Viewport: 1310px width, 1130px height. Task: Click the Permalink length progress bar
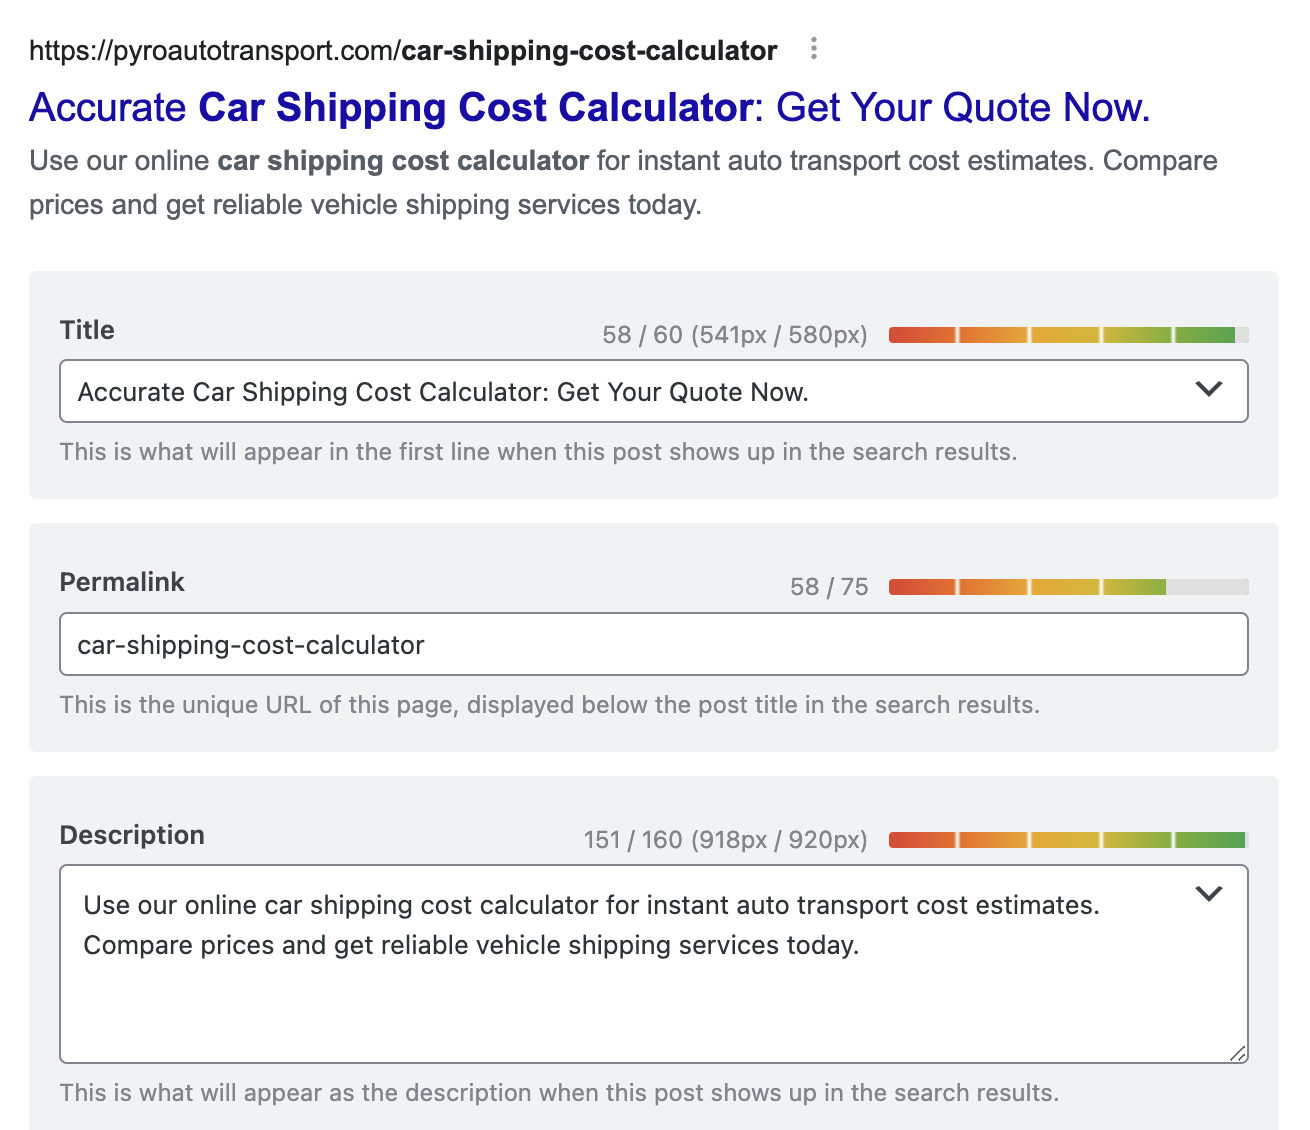1068,587
